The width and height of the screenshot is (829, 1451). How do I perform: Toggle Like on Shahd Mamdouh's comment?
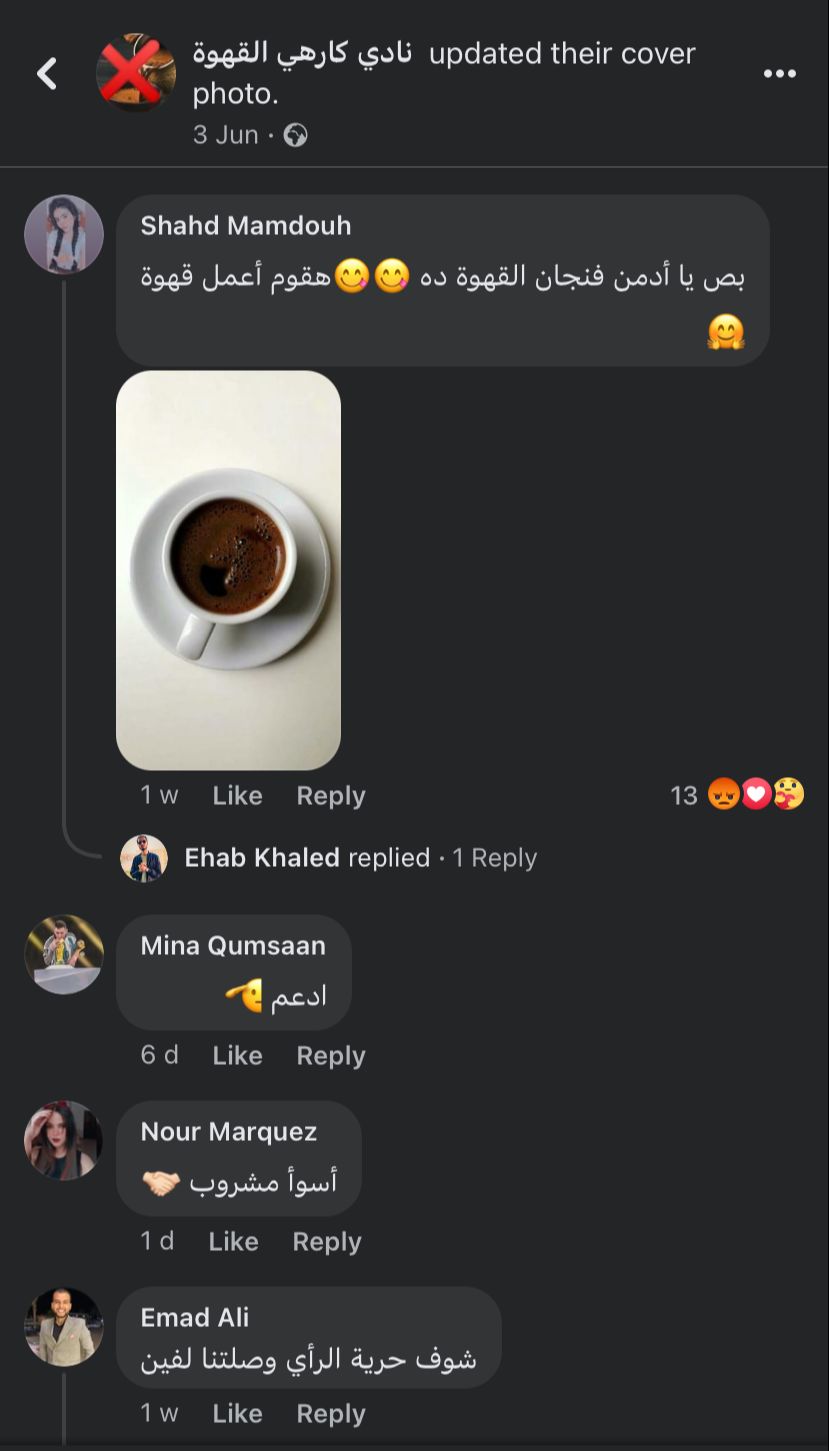click(237, 795)
